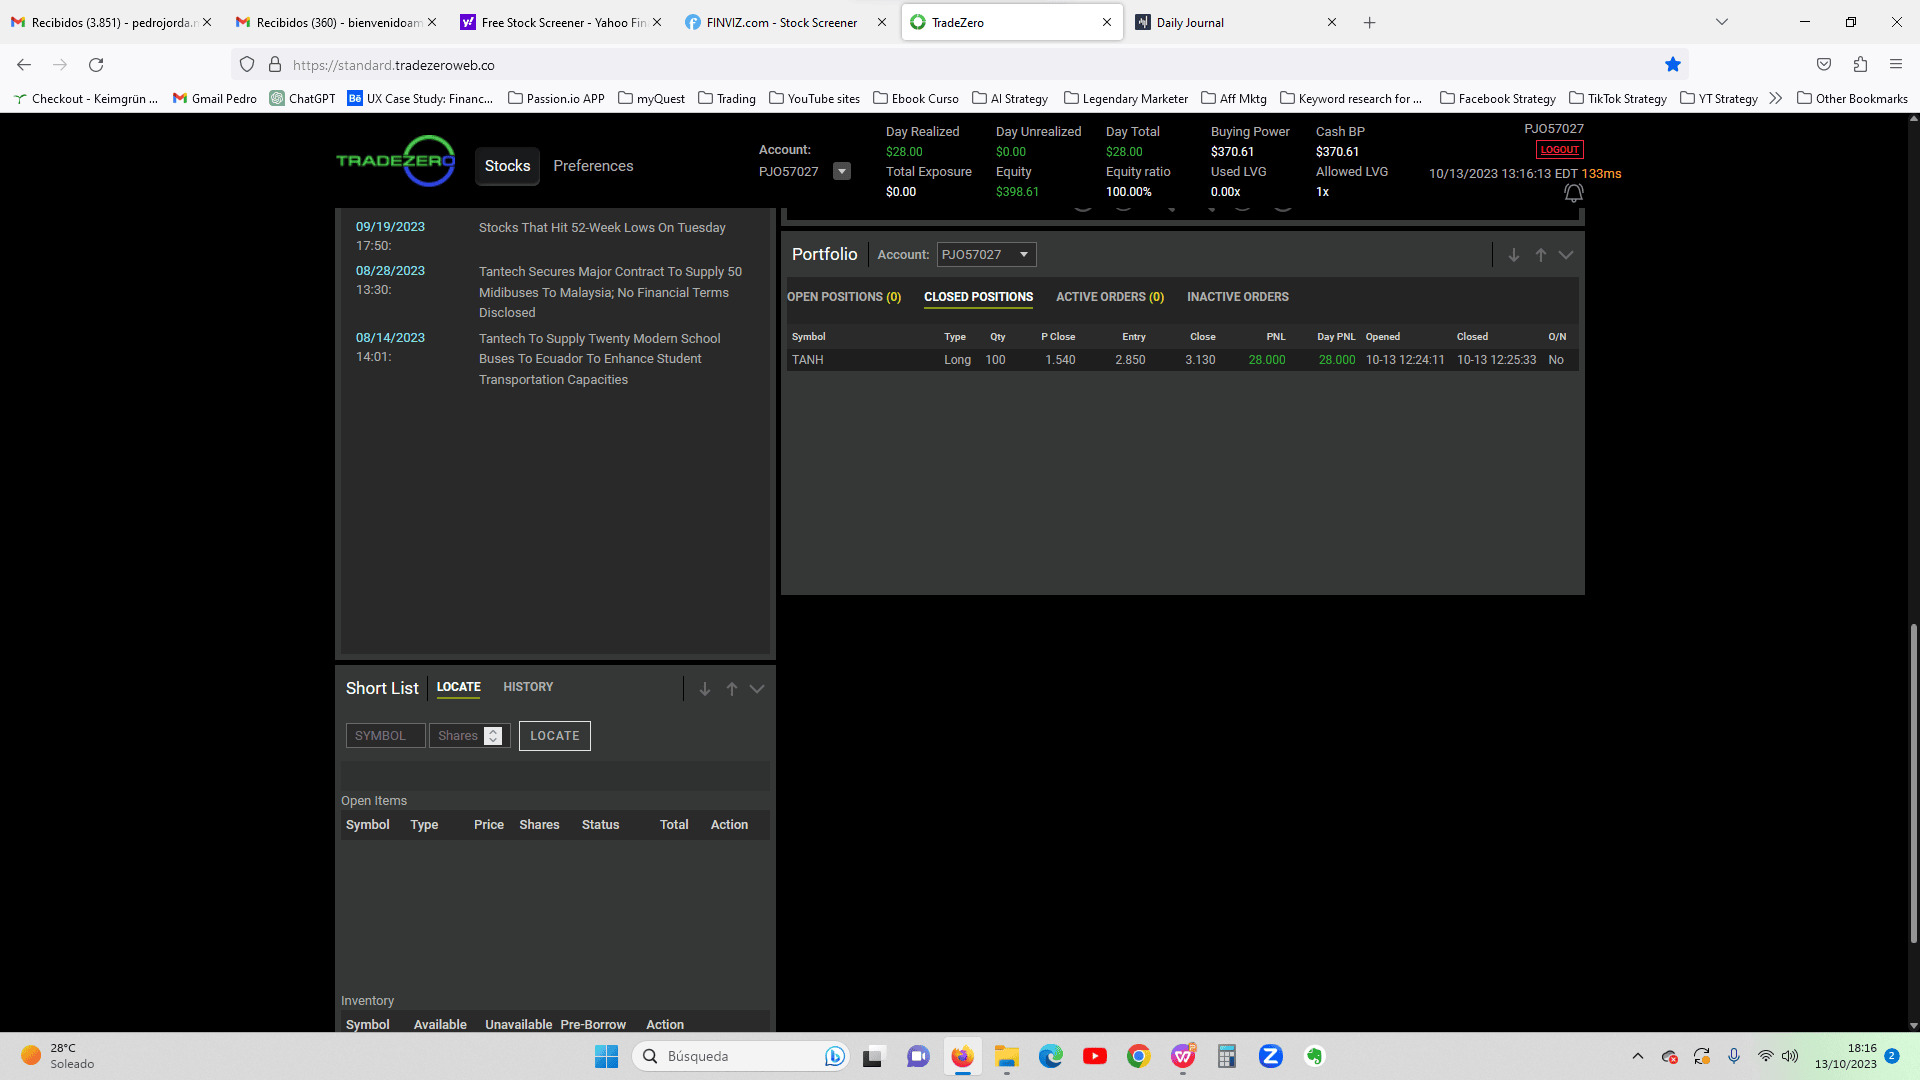Viewport: 1920px width, 1080px height.
Task: Open the Short List History tab
Action: 527,687
